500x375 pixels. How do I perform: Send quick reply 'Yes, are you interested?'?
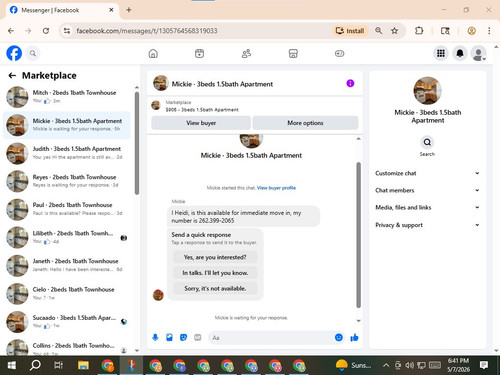click(x=215, y=257)
